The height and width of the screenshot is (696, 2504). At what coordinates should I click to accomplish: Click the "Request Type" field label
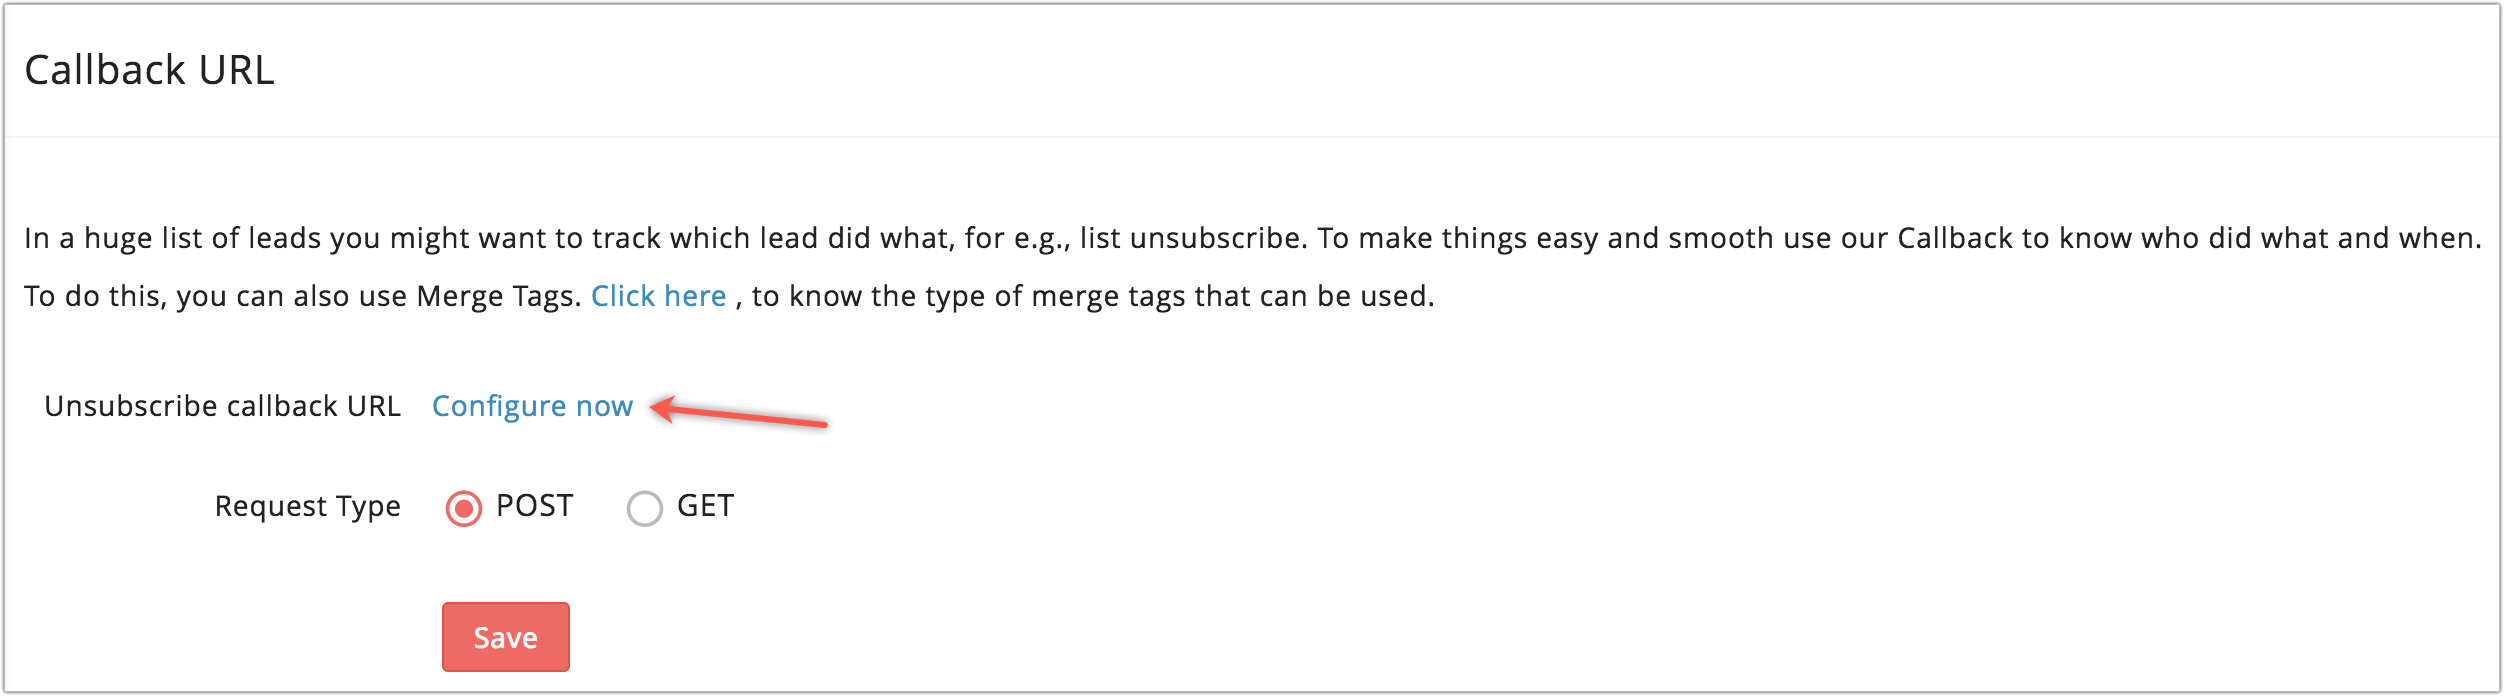coord(307,506)
